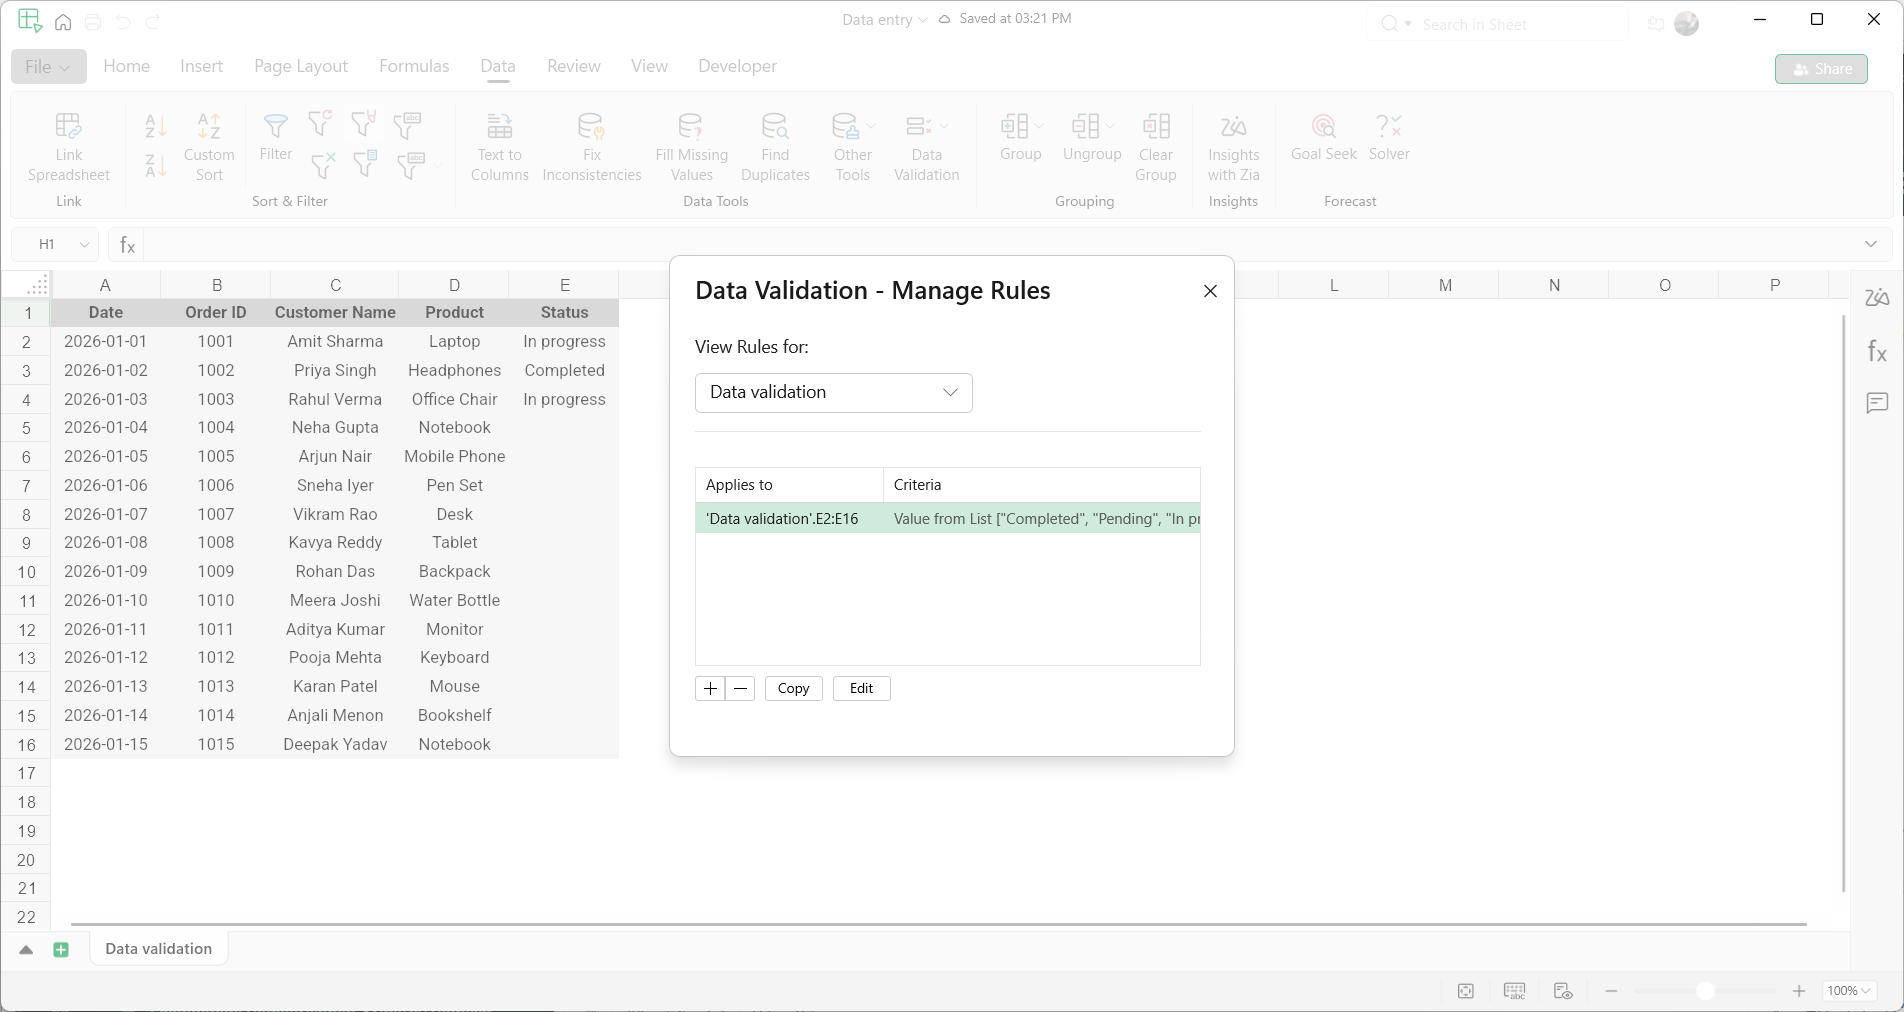This screenshot has width=1904, height=1012.
Task: Switch to the Formulas ribbon tab
Action: (414, 66)
